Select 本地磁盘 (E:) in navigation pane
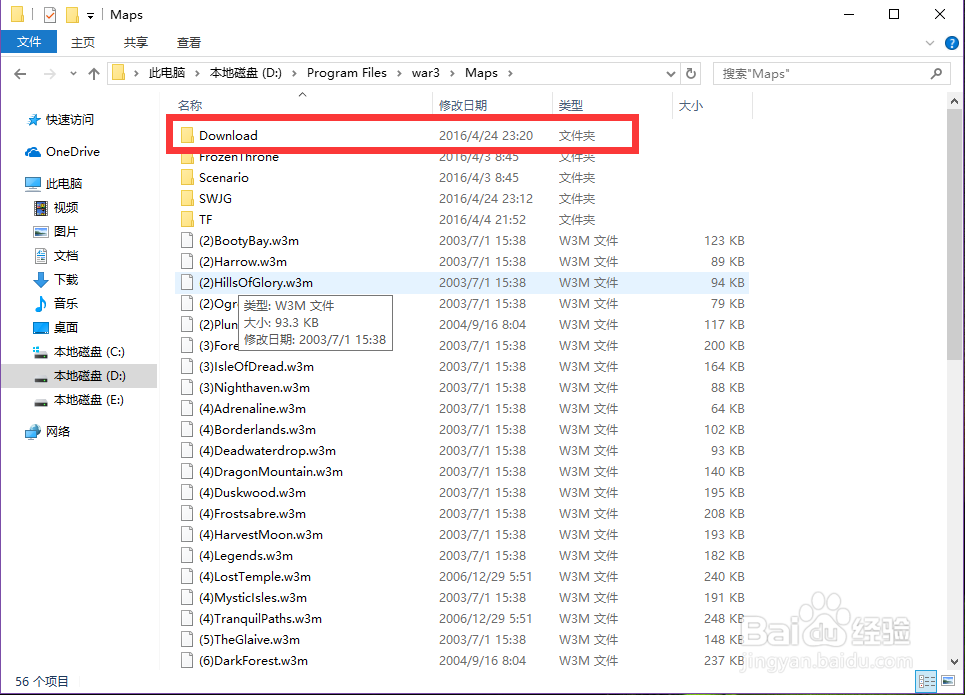The image size is (965, 695). pyautogui.click(x=79, y=400)
